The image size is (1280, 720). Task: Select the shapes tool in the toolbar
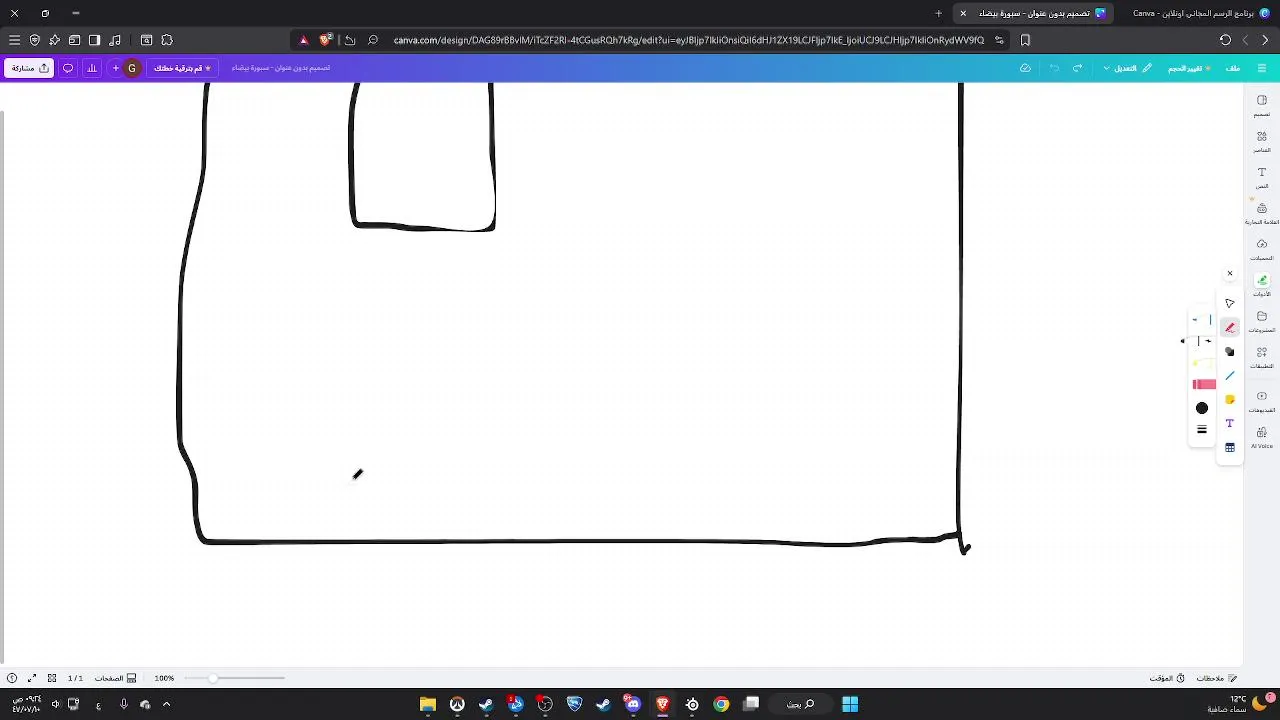point(1230,351)
